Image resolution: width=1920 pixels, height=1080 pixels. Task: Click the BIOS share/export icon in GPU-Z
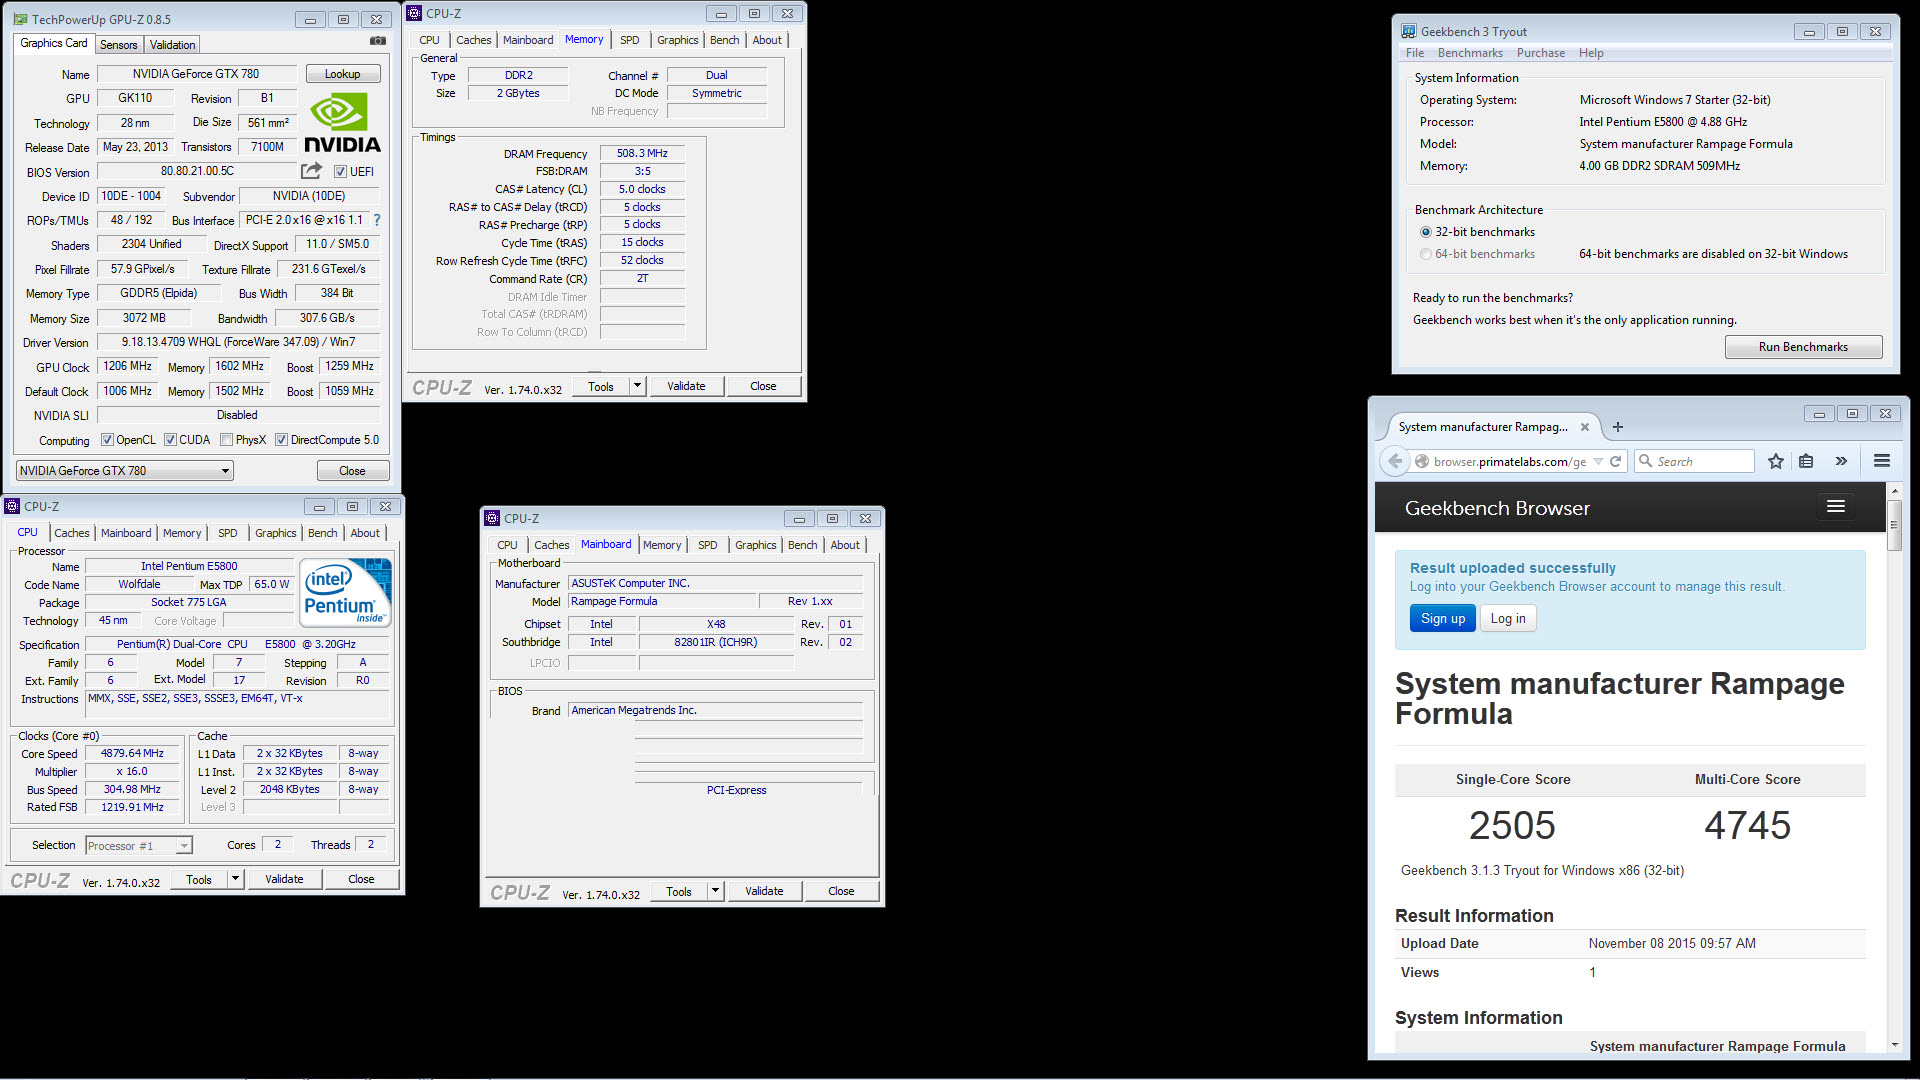coord(312,171)
